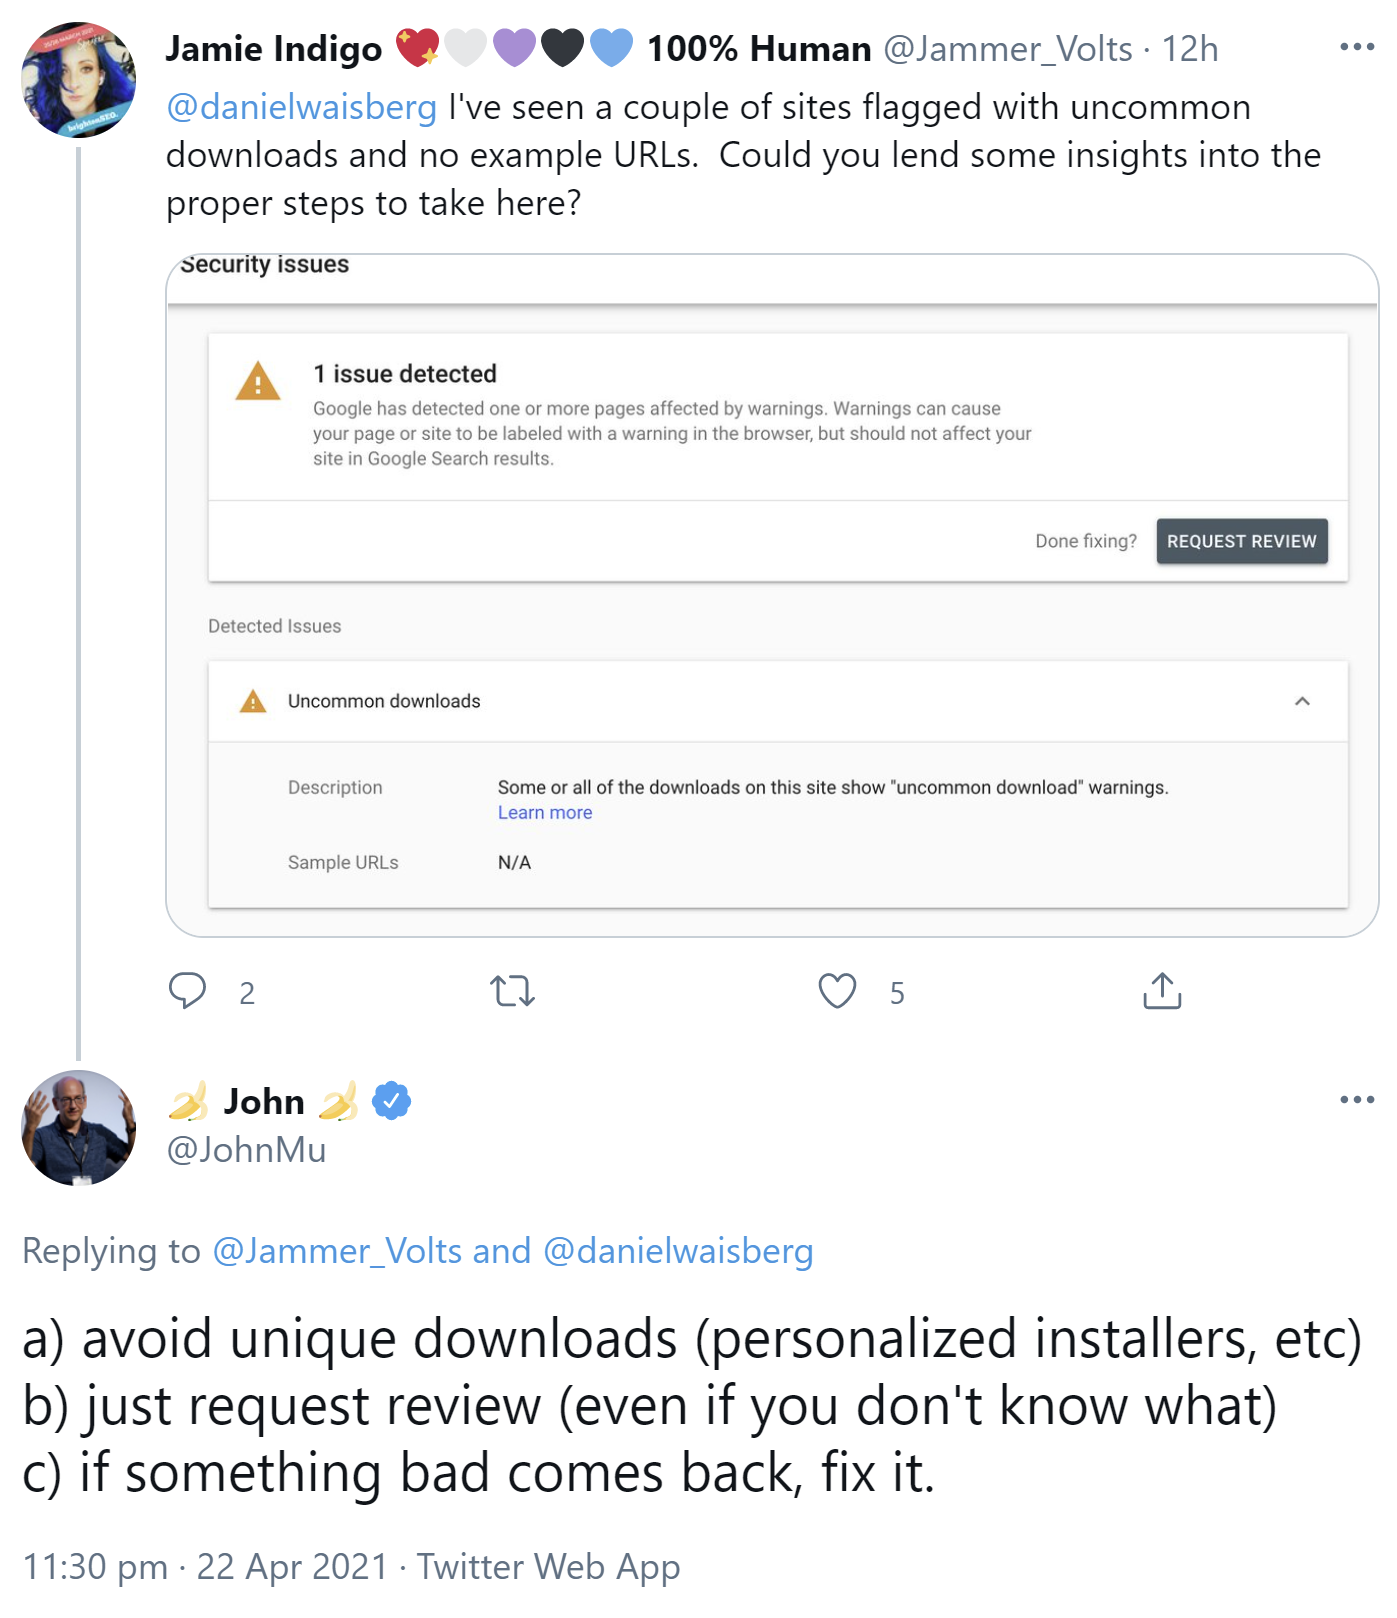Click the retweet icon

(x=512, y=991)
